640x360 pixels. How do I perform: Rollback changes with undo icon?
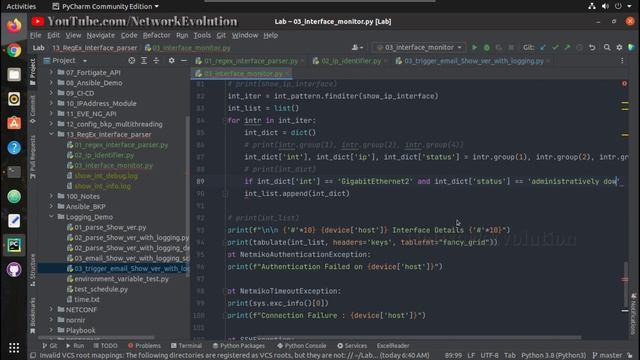[592, 48]
